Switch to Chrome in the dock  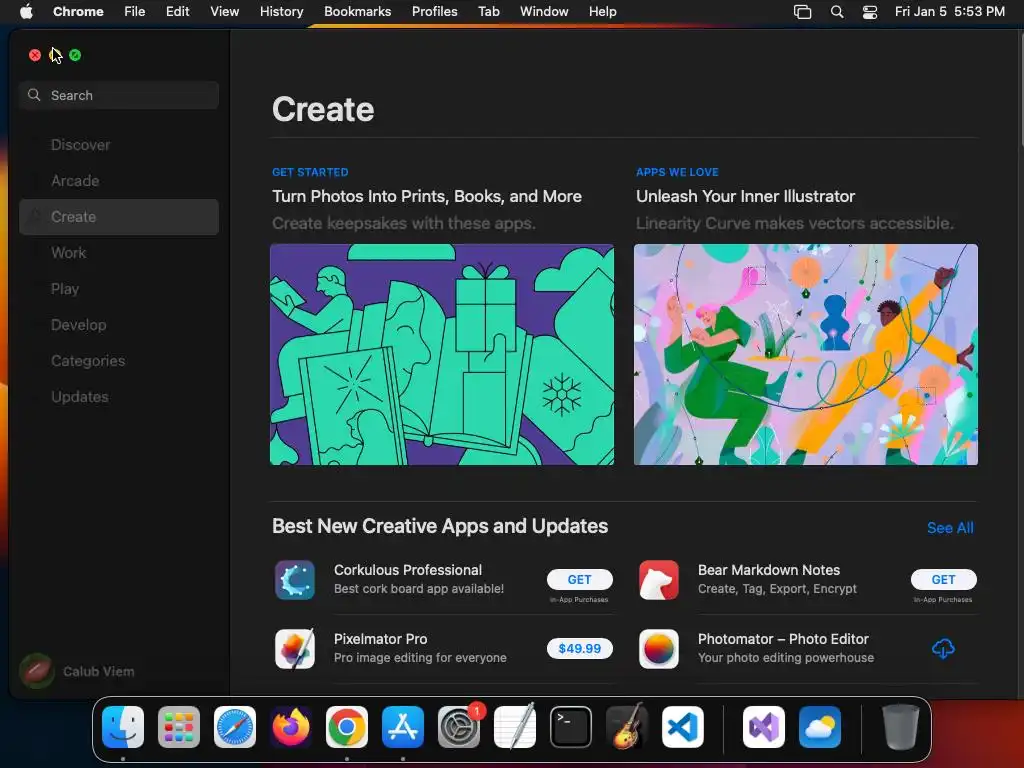347,727
